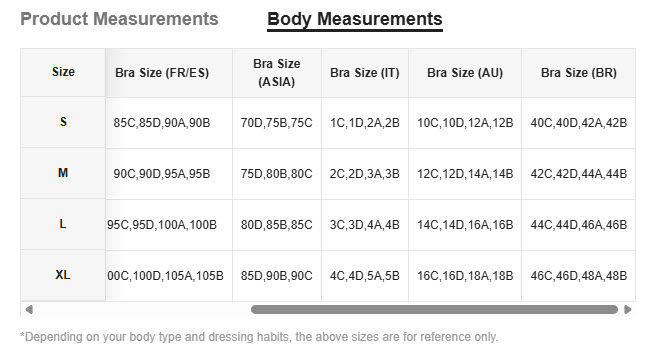Click the Bra Size (ASIA) column header
This screenshot has width=653, height=360.
pyautogui.click(x=277, y=72)
